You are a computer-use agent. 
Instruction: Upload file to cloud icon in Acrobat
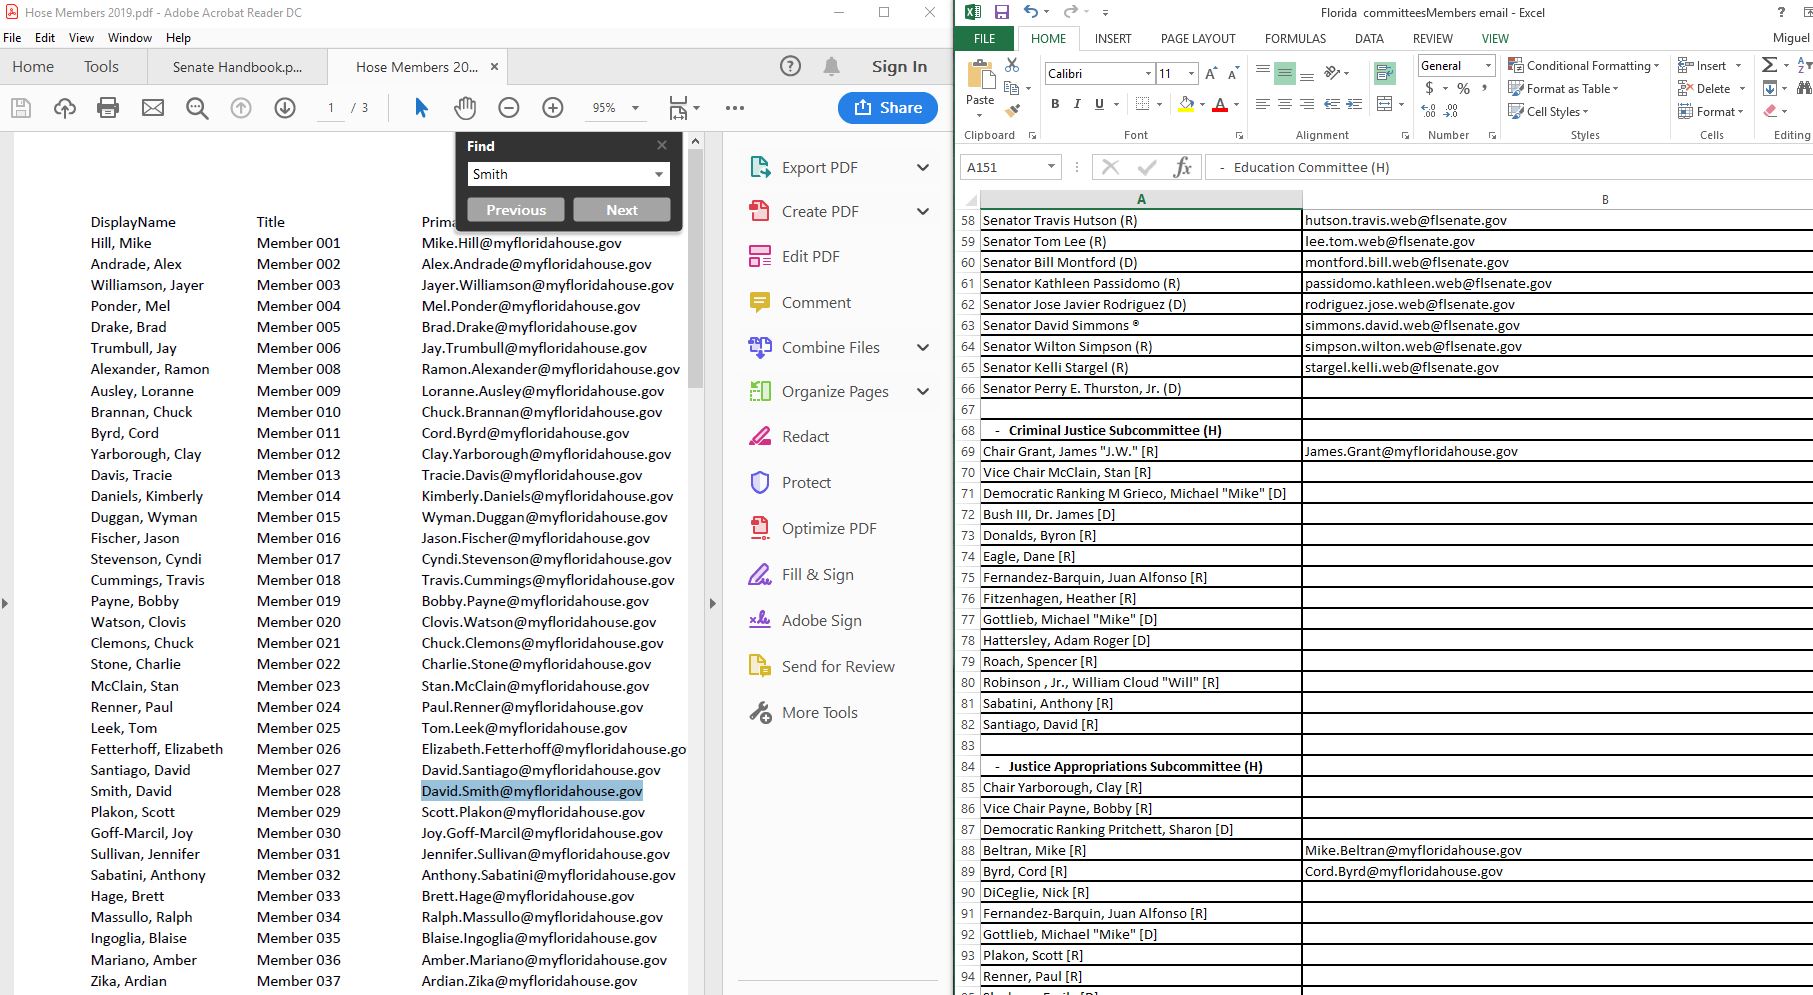pyautogui.click(x=65, y=108)
